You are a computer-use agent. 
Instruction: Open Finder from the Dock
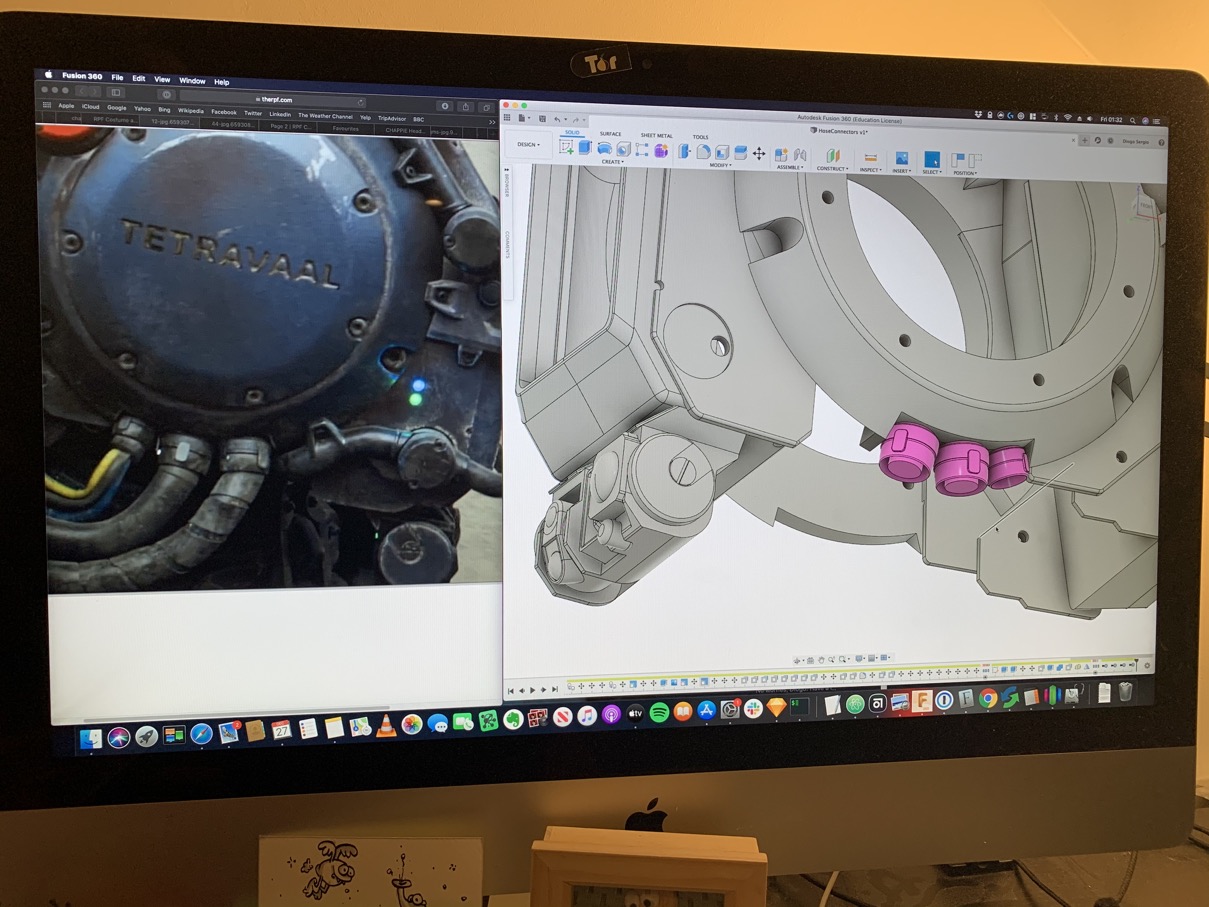[91, 738]
